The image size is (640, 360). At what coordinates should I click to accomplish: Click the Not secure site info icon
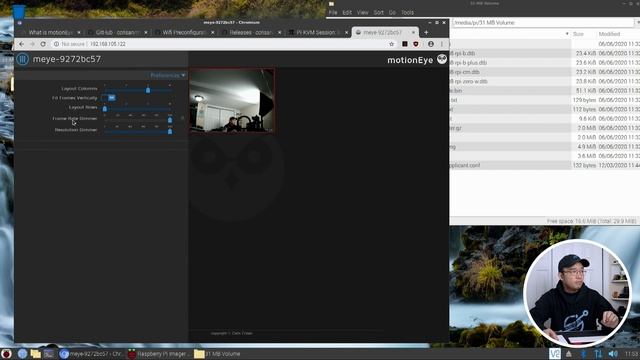click(x=56, y=44)
